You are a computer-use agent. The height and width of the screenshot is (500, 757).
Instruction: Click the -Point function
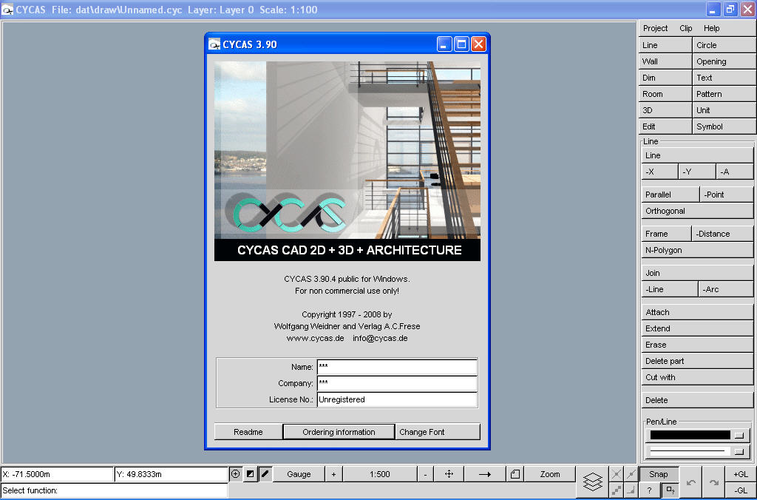pos(727,194)
